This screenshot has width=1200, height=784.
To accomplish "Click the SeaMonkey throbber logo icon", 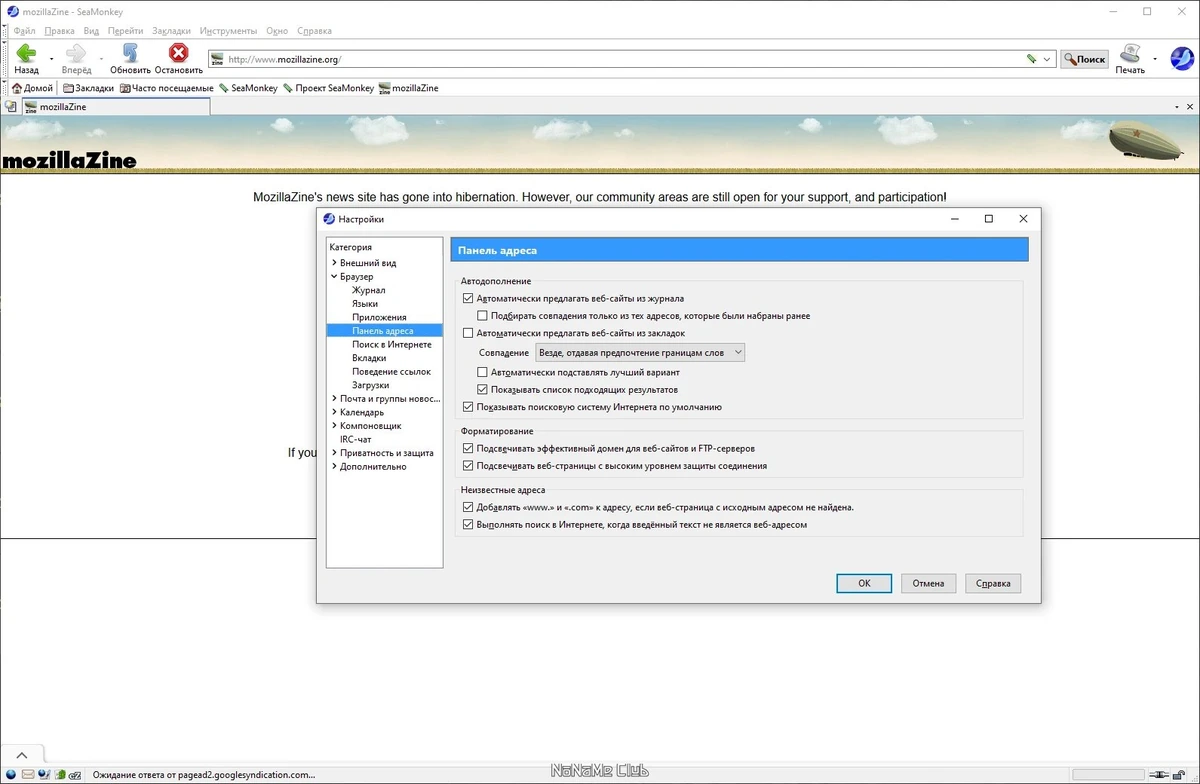I will click(x=1181, y=59).
